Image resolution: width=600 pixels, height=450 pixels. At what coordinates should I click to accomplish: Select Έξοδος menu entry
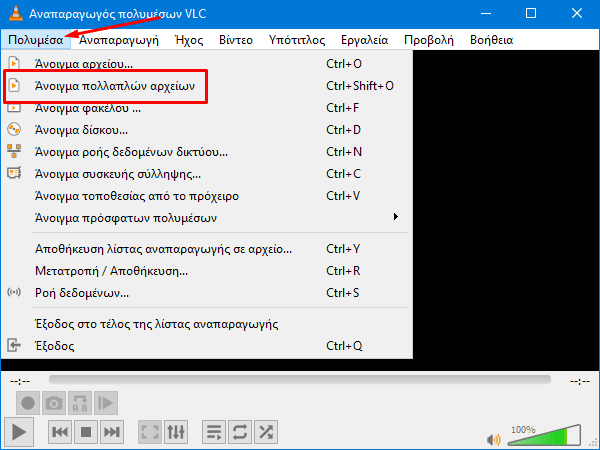pos(207,346)
